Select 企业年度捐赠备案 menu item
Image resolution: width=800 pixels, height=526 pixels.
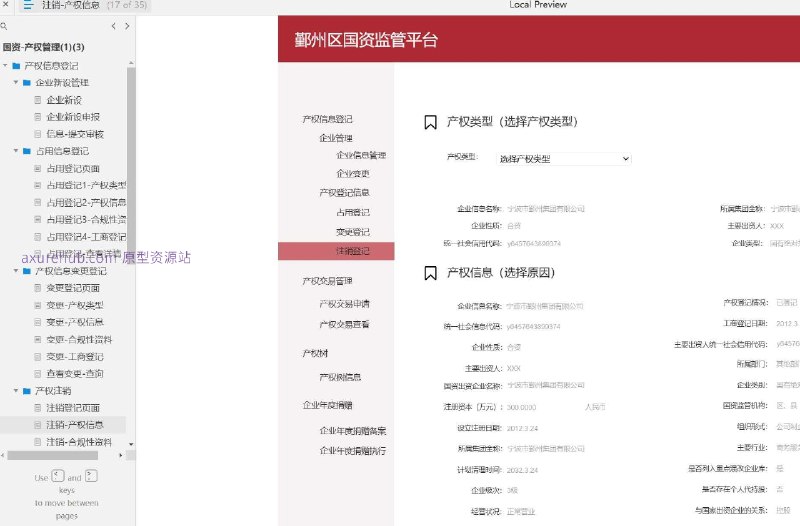[353, 431]
